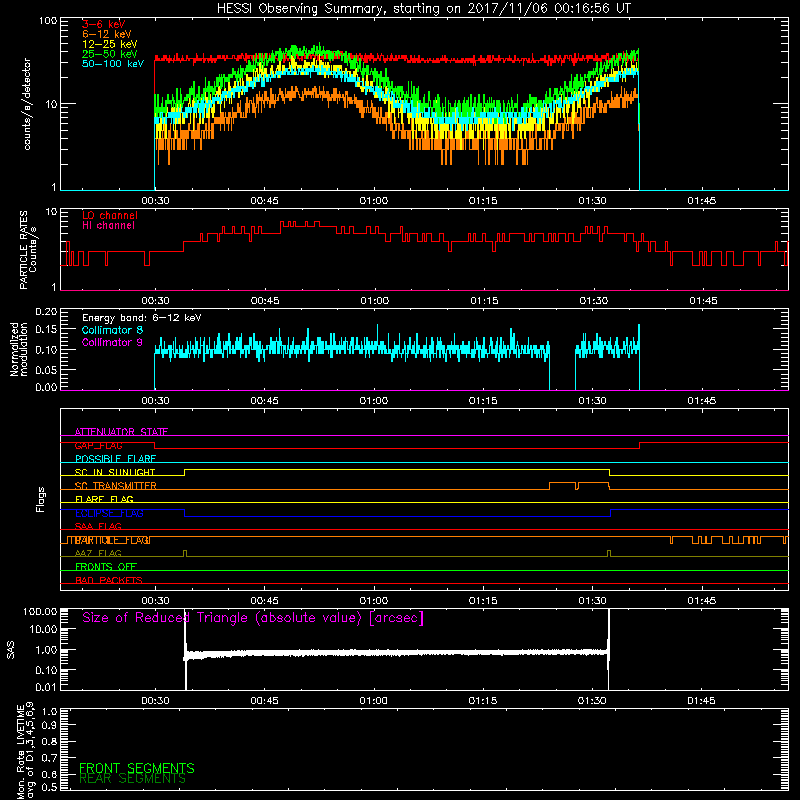Select the 50-100 keV legend label
The image size is (800, 800).
113,64
